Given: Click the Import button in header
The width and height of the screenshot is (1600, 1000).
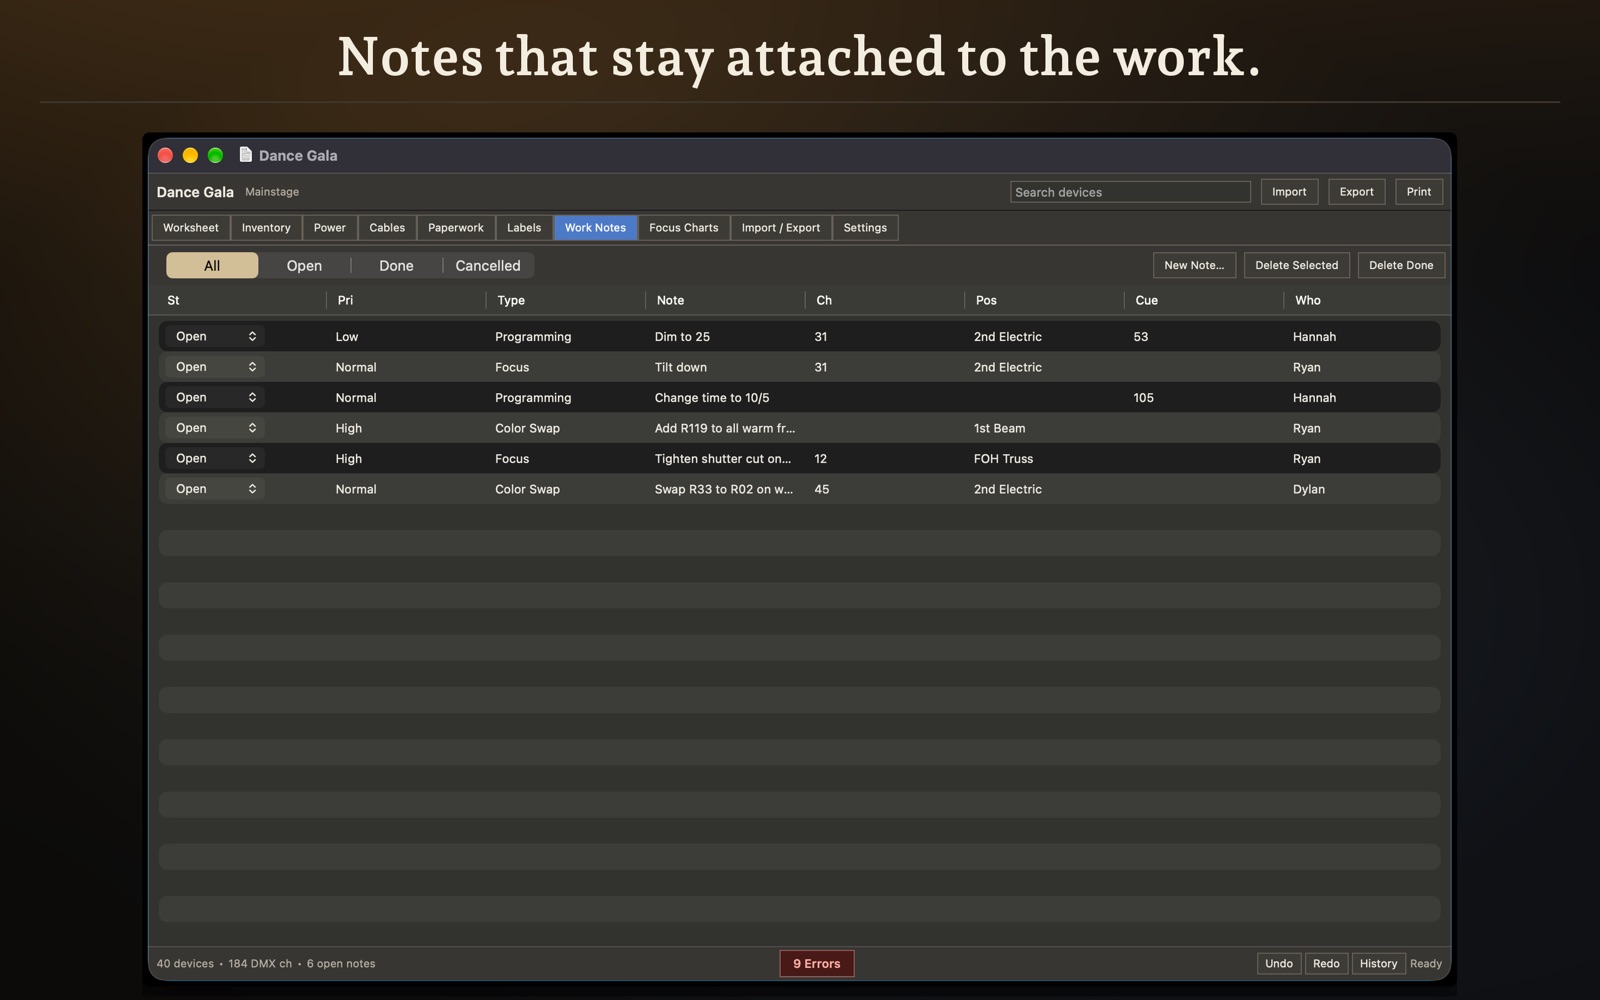Looking at the screenshot, I should pyautogui.click(x=1289, y=192).
